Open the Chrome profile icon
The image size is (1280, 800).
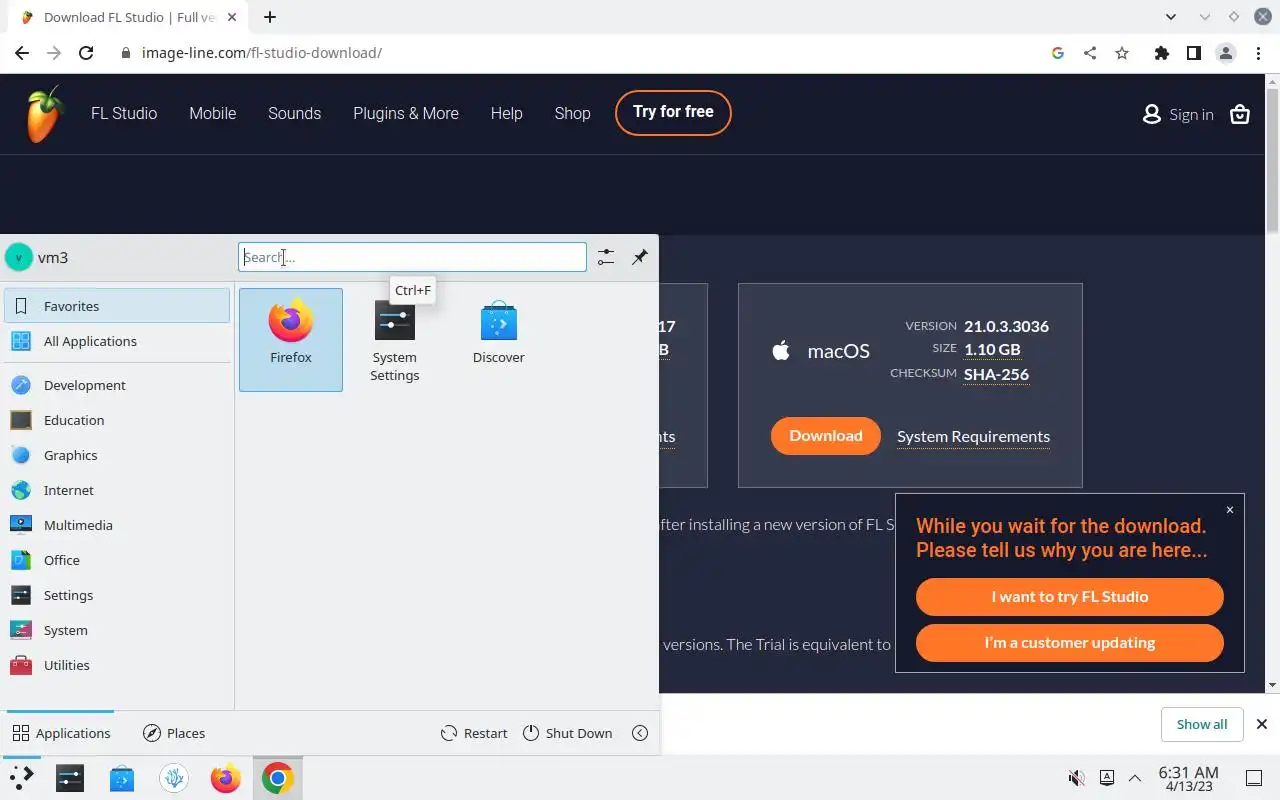click(x=1226, y=53)
